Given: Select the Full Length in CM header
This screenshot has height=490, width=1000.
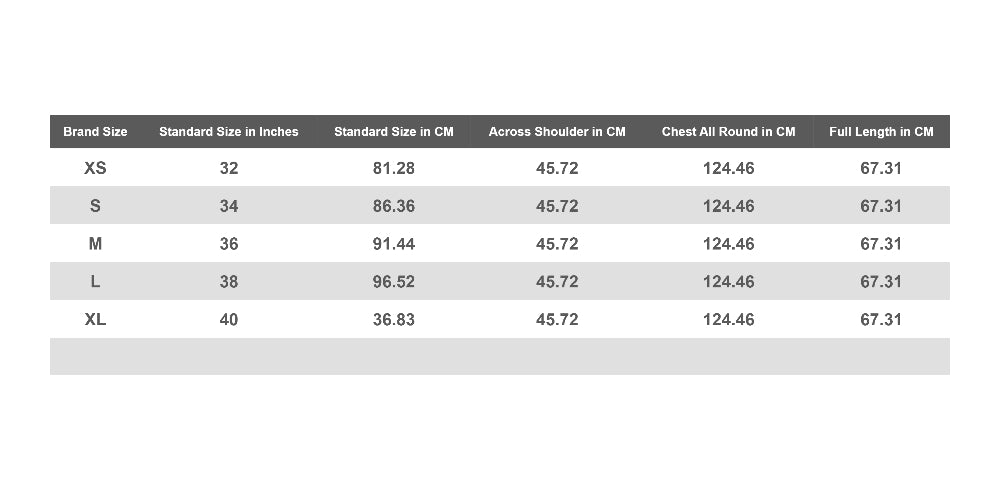Looking at the screenshot, I should click(881, 132).
